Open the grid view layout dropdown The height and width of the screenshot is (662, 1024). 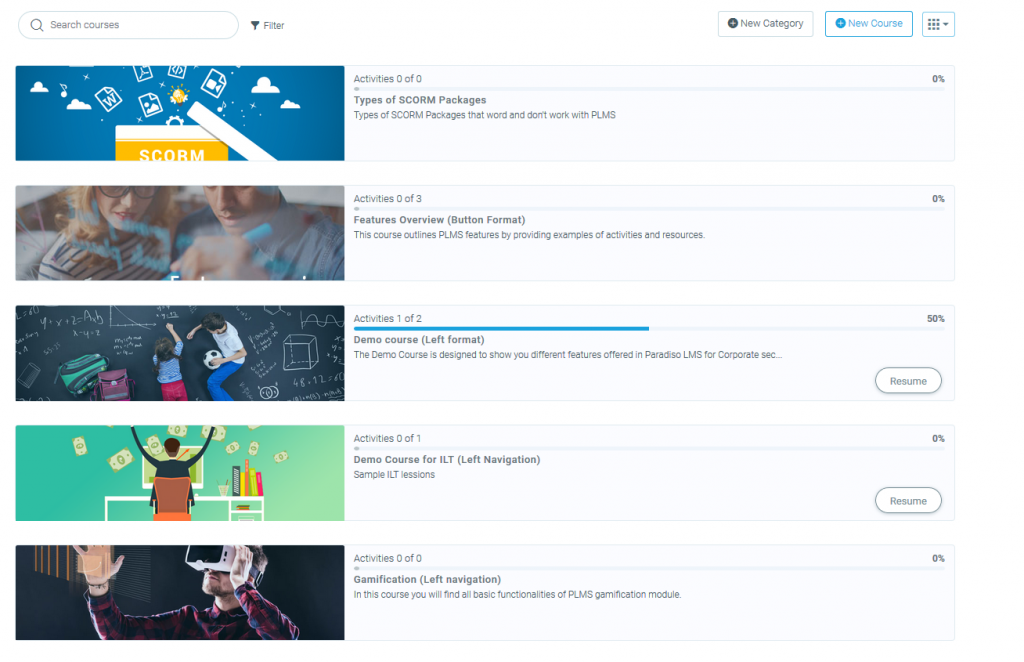(x=938, y=24)
